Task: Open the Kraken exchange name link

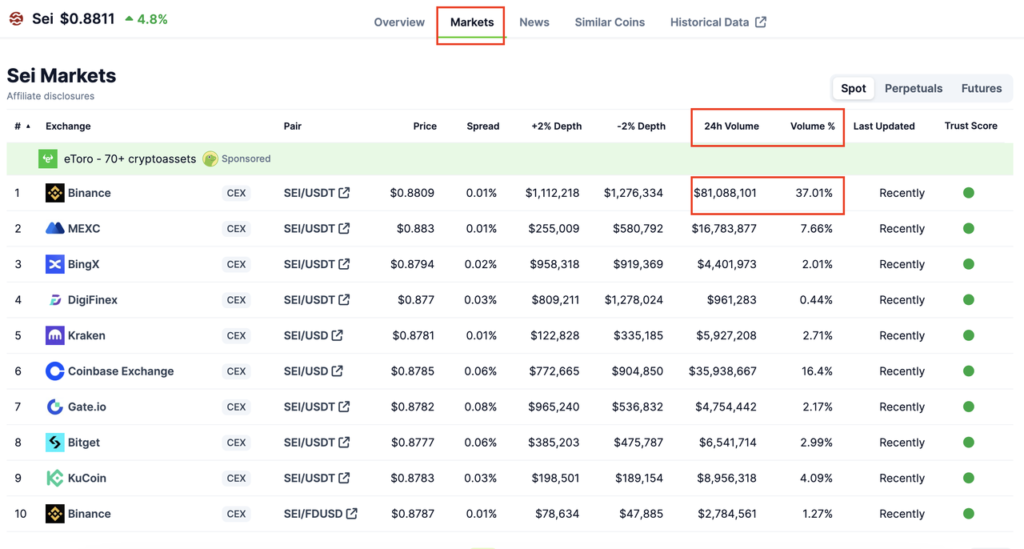Action: [86, 336]
